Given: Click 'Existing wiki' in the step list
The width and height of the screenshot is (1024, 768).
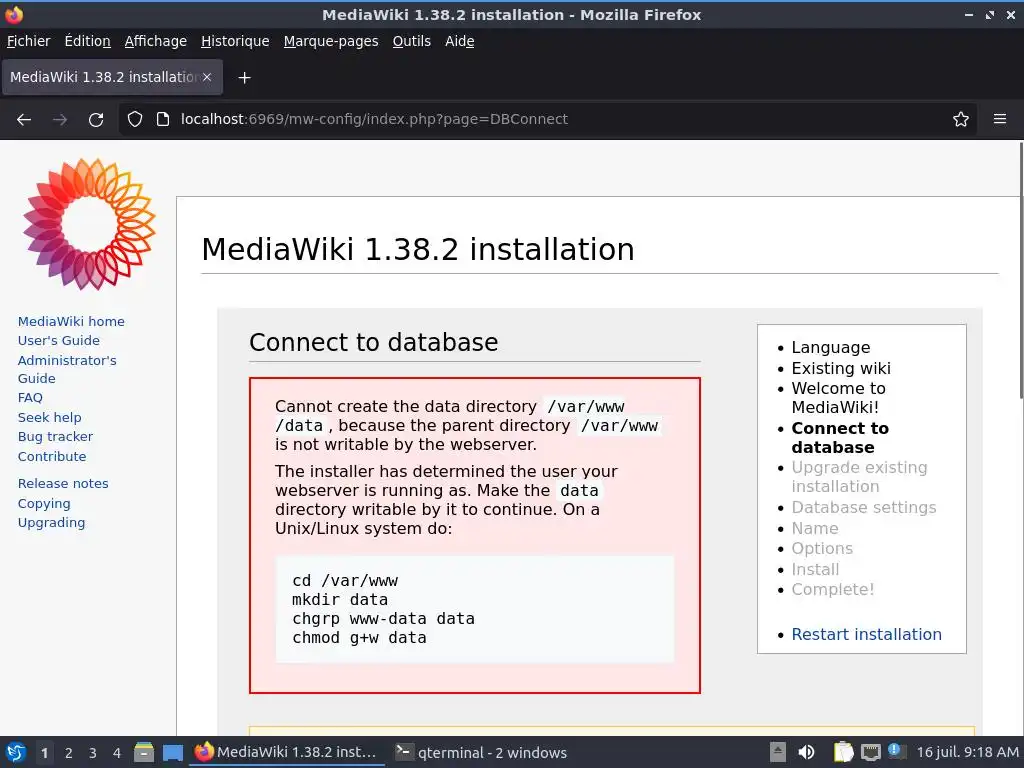Looking at the screenshot, I should click(841, 368).
